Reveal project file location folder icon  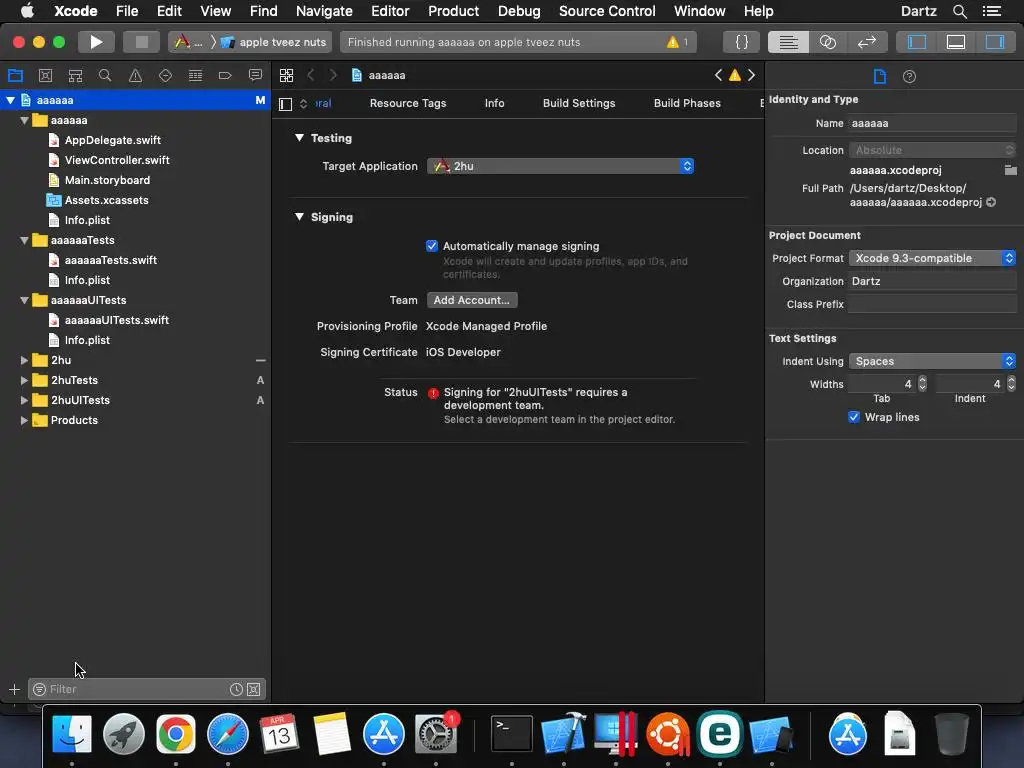(x=1010, y=170)
